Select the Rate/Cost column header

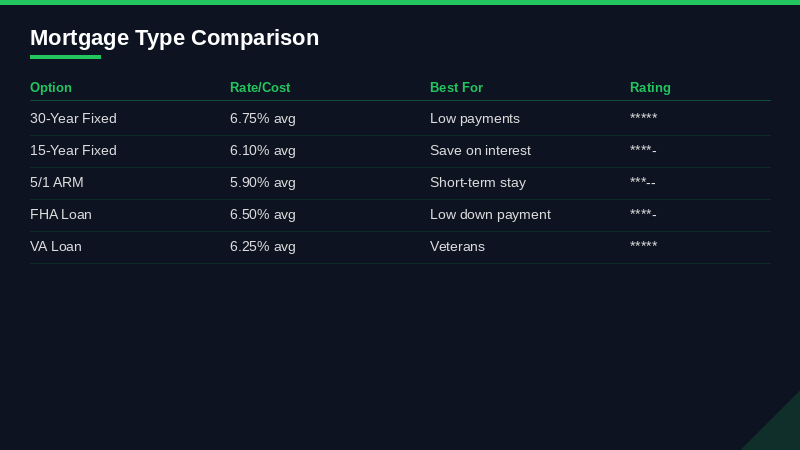pyautogui.click(x=260, y=88)
